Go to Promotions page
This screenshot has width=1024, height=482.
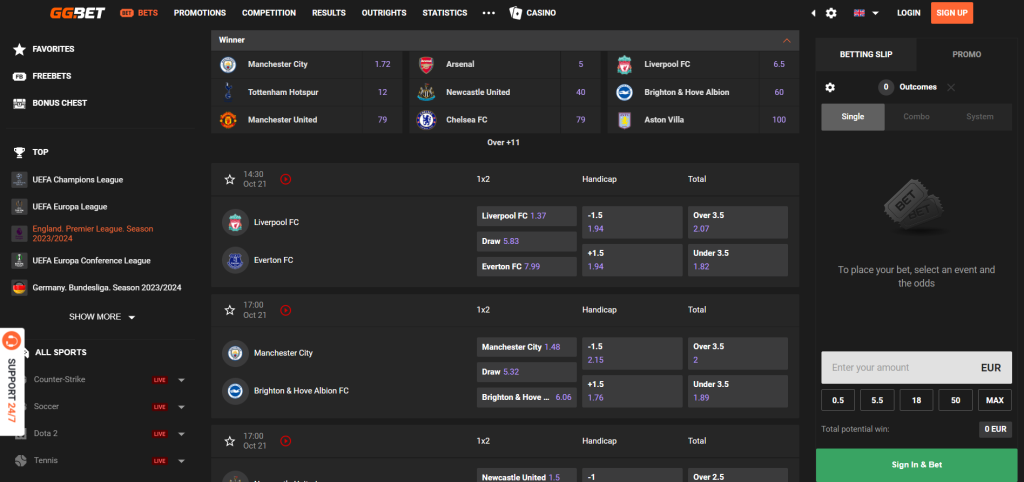[200, 13]
